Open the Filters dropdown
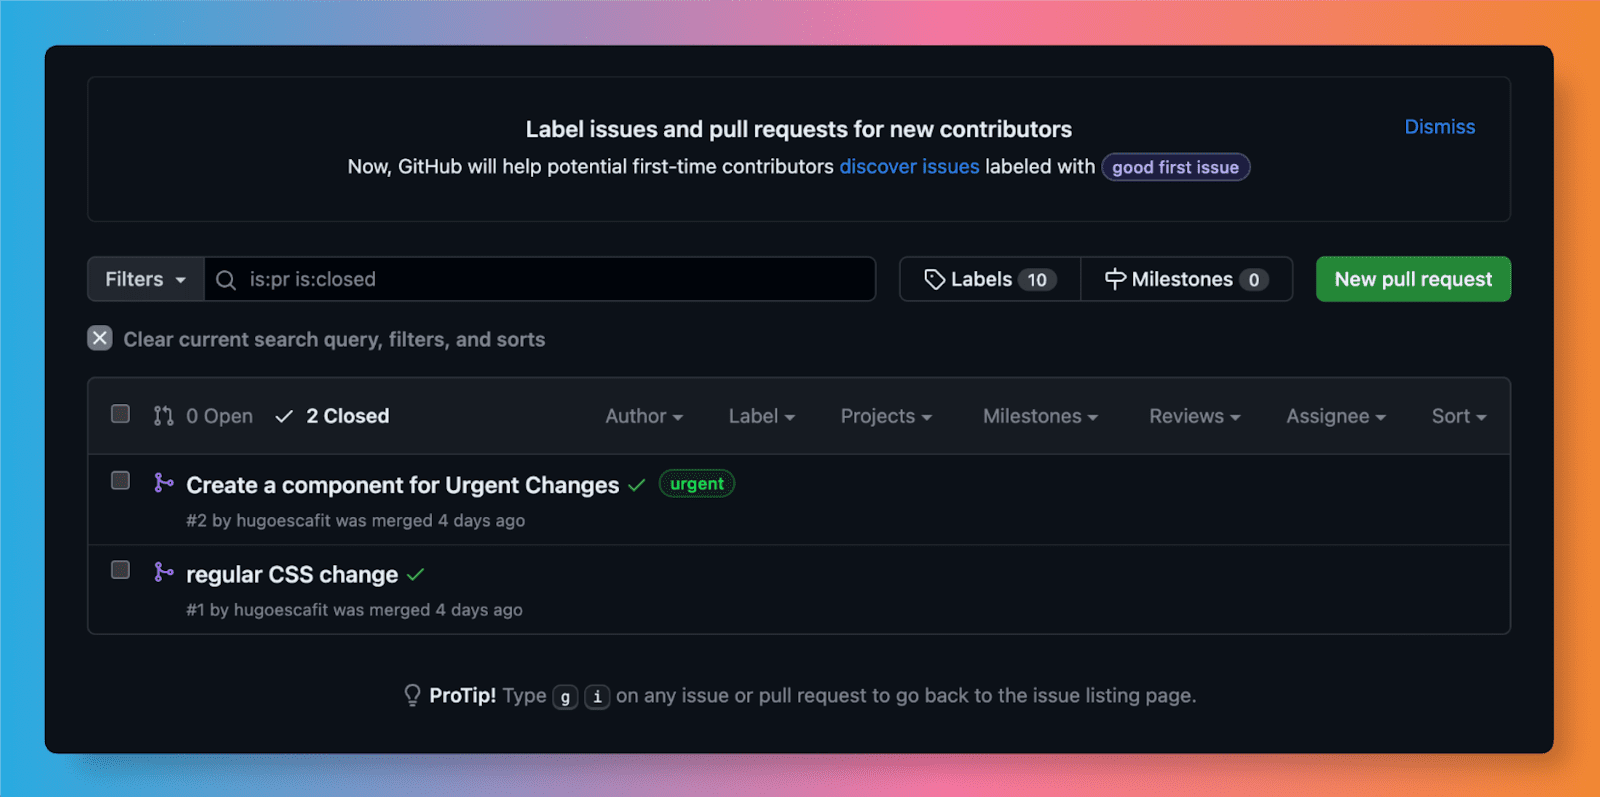 coord(146,279)
